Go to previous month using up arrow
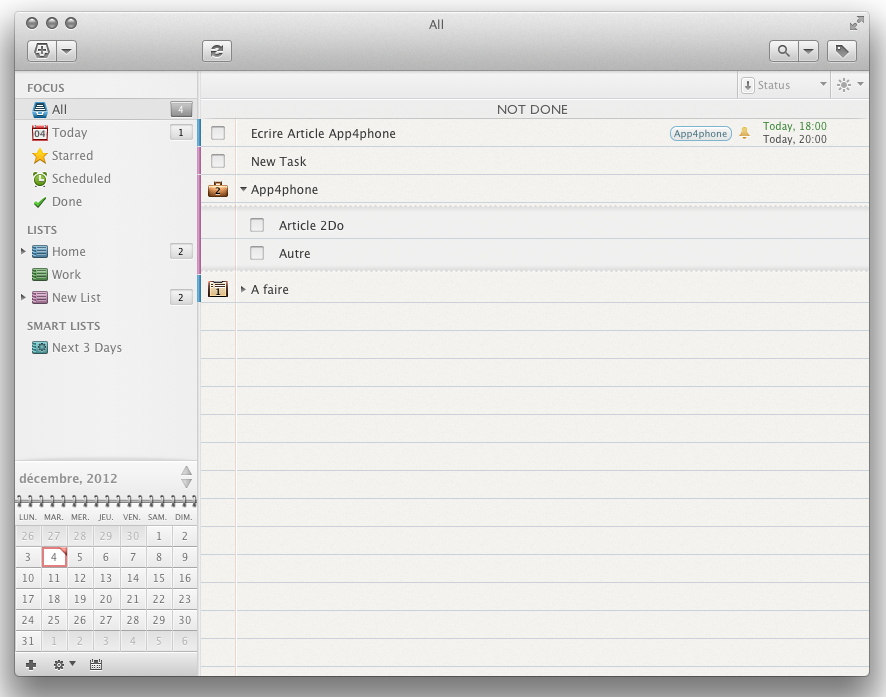This screenshot has width=886, height=697. pos(186,470)
